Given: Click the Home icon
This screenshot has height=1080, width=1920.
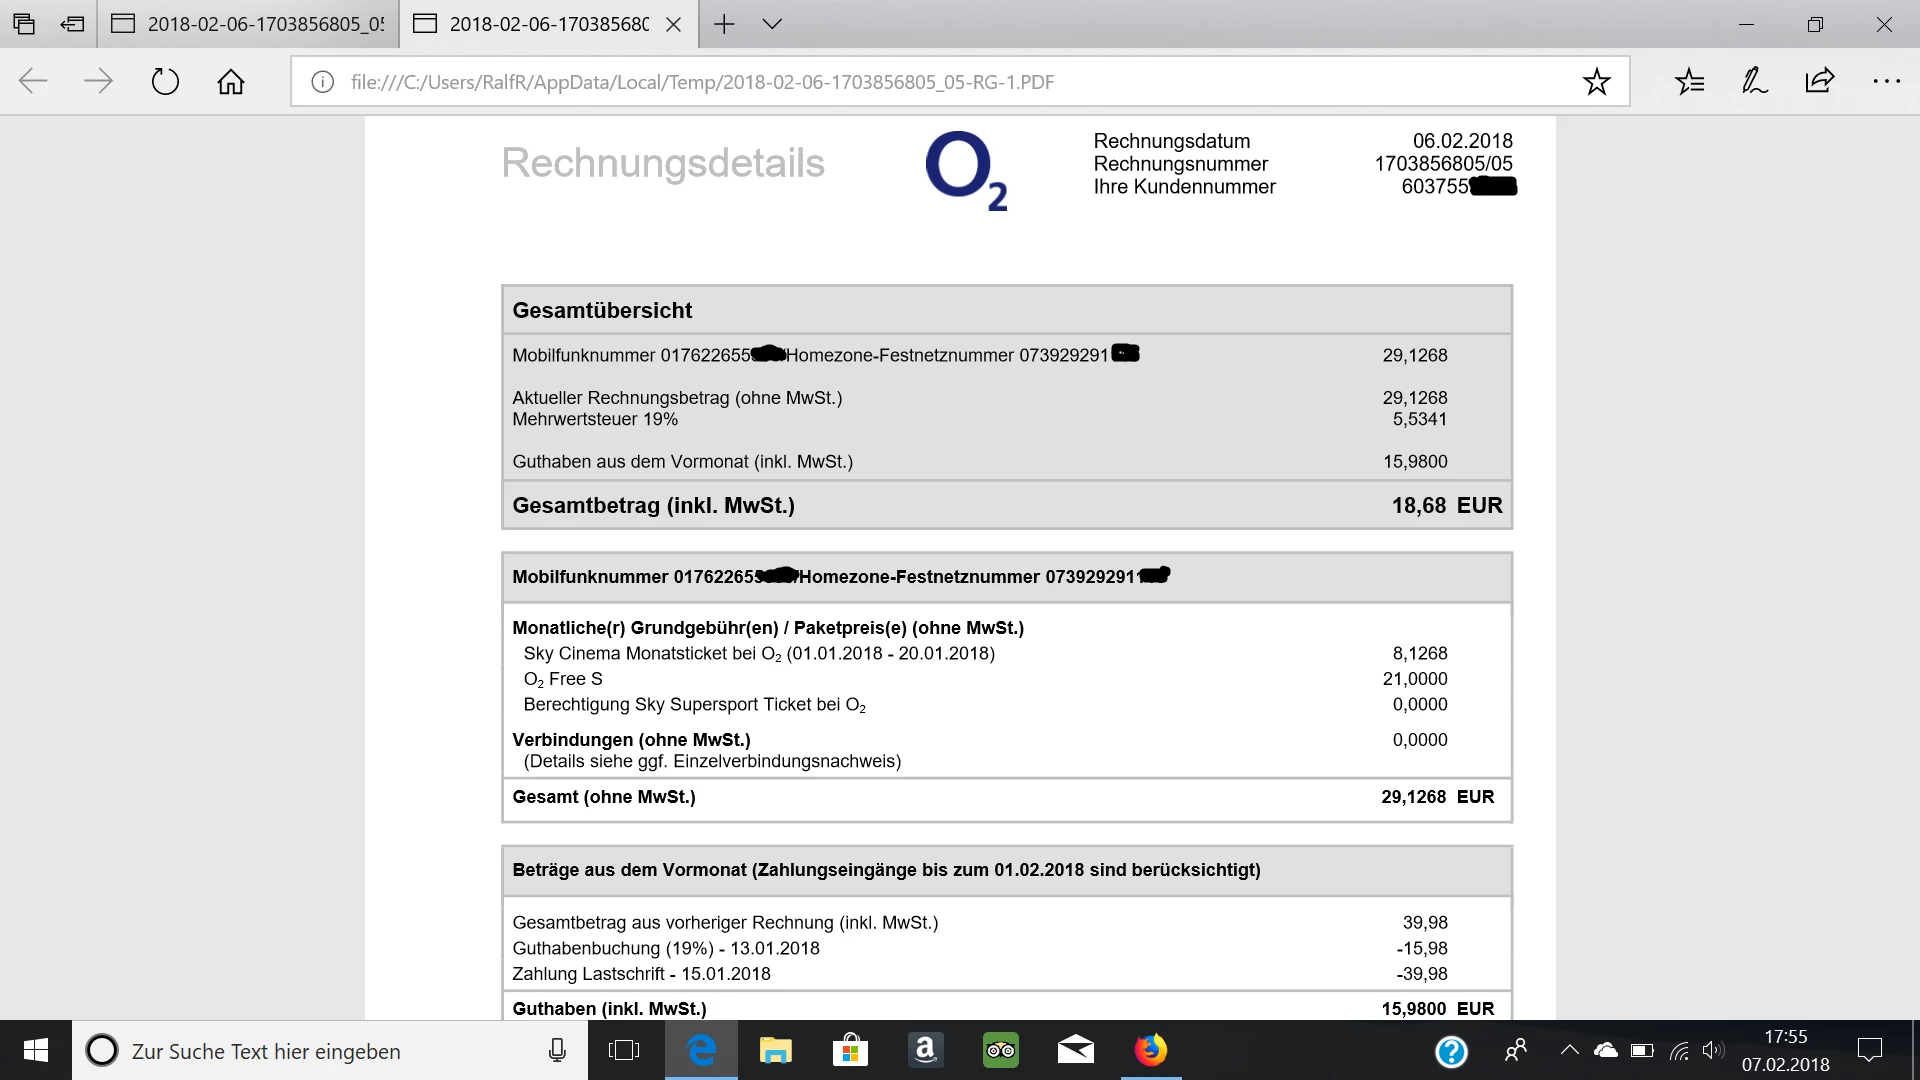Looking at the screenshot, I should pyautogui.click(x=231, y=81).
